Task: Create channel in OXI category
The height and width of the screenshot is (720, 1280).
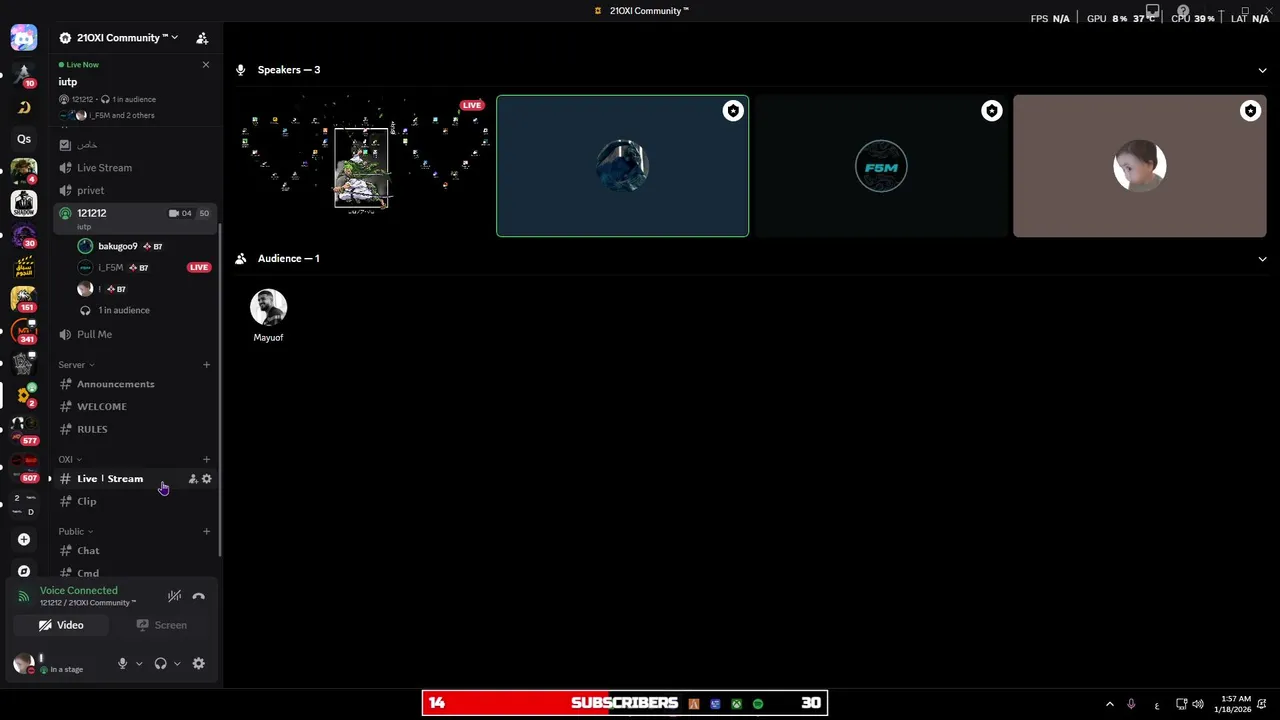Action: pos(206,460)
